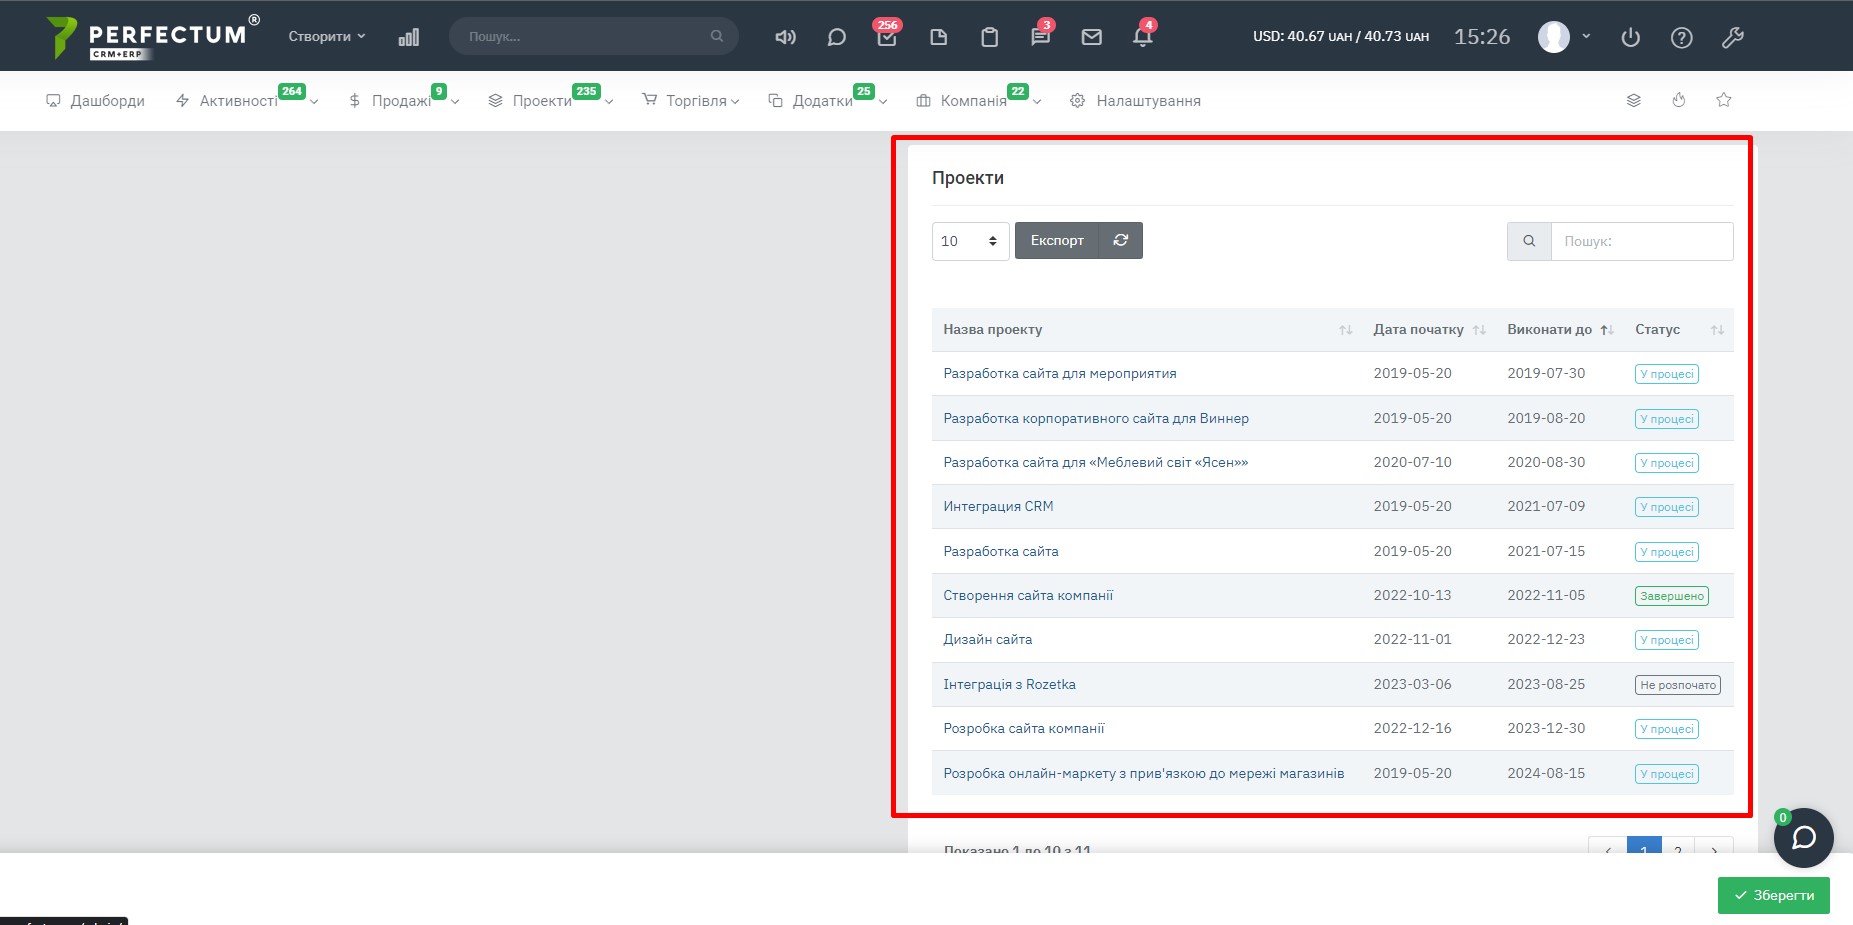The height and width of the screenshot is (925, 1853).
Task: Click the notifications bell icon
Action: pyautogui.click(x=1142, y=37)
